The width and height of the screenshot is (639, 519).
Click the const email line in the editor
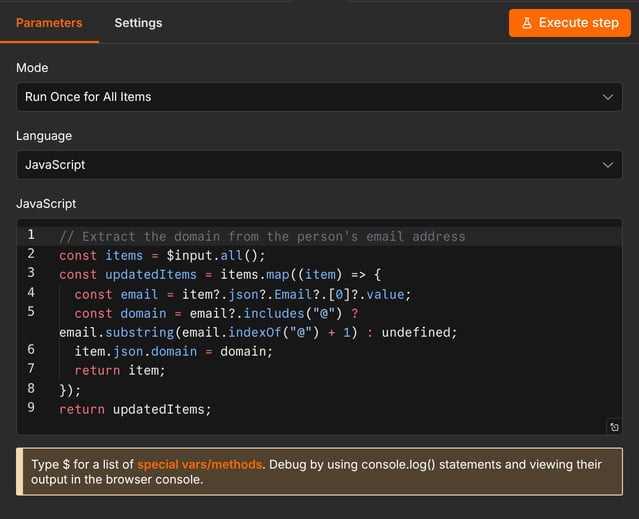point(242,294)
